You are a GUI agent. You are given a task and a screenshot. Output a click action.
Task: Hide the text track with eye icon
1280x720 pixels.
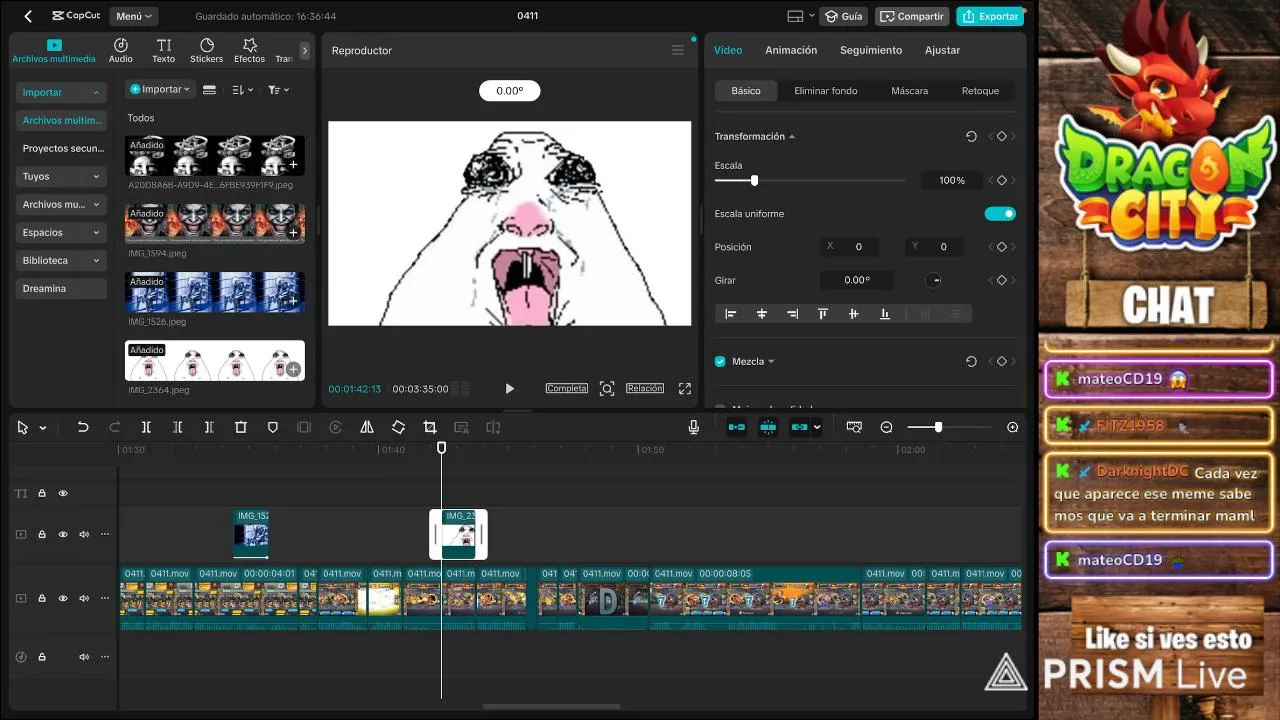(63, 493)
